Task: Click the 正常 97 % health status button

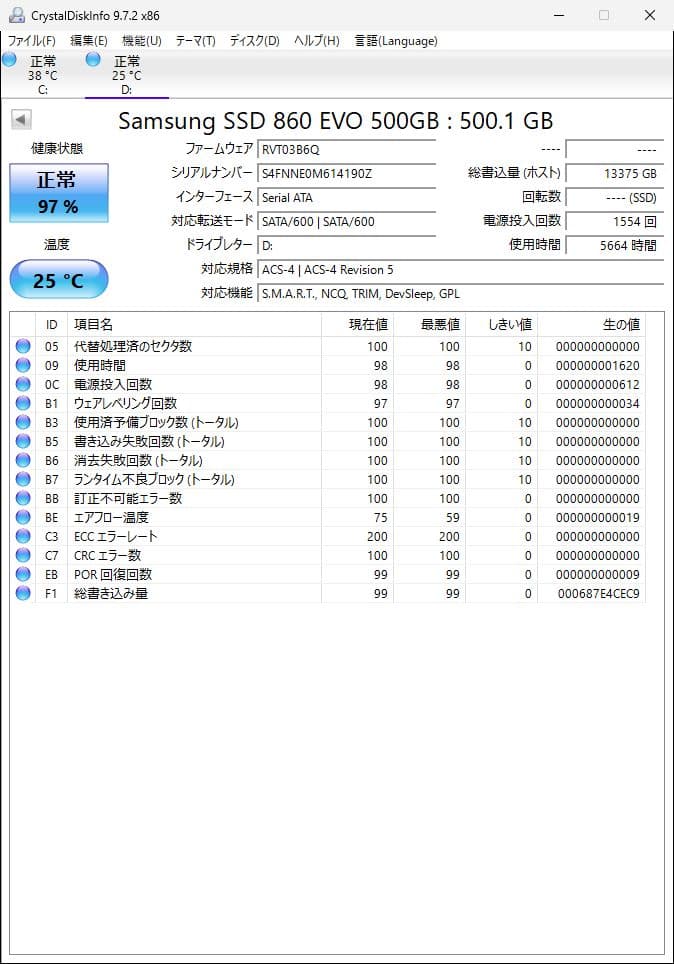Action: [58, 192]
